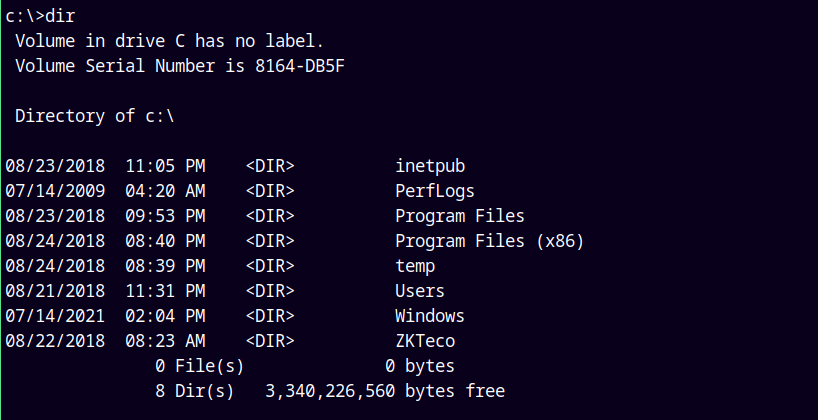The image size is (818, 420).
Task: Click the 'Volume in drive C' line
Action: click(x=170, y=41)
